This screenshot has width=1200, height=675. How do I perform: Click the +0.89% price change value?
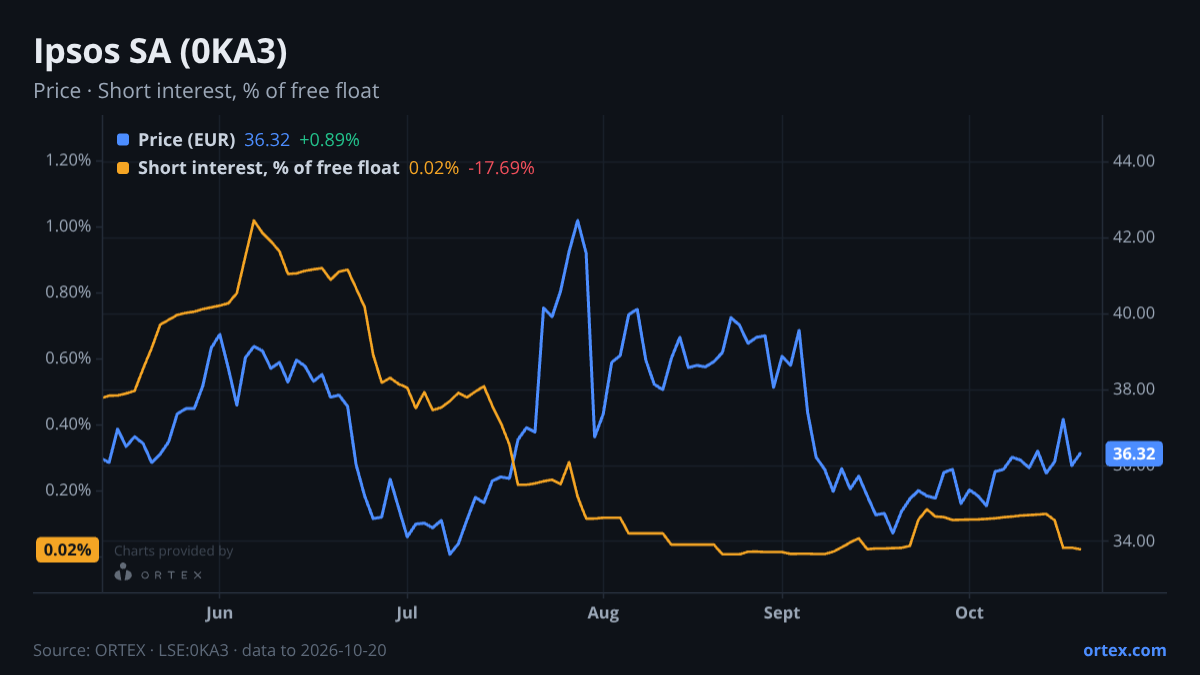tap(329, 140)
